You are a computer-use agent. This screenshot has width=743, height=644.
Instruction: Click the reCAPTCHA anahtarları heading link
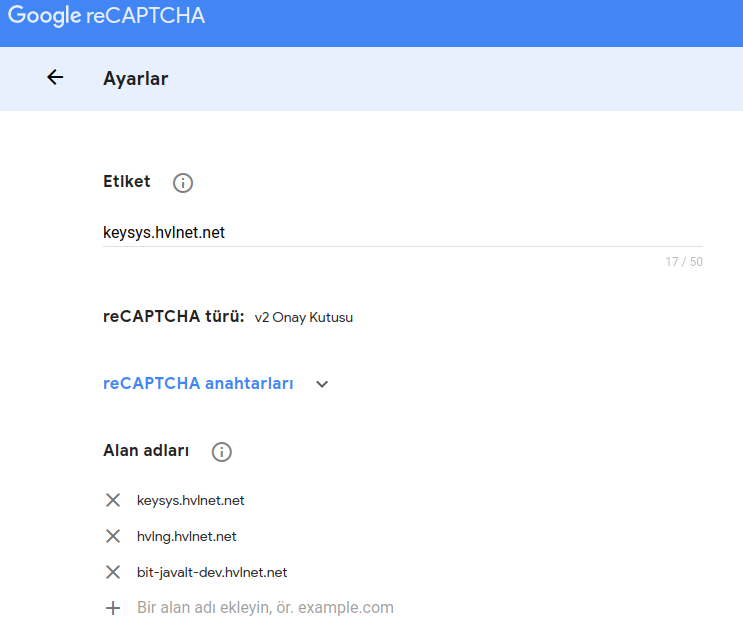(198, 383)
